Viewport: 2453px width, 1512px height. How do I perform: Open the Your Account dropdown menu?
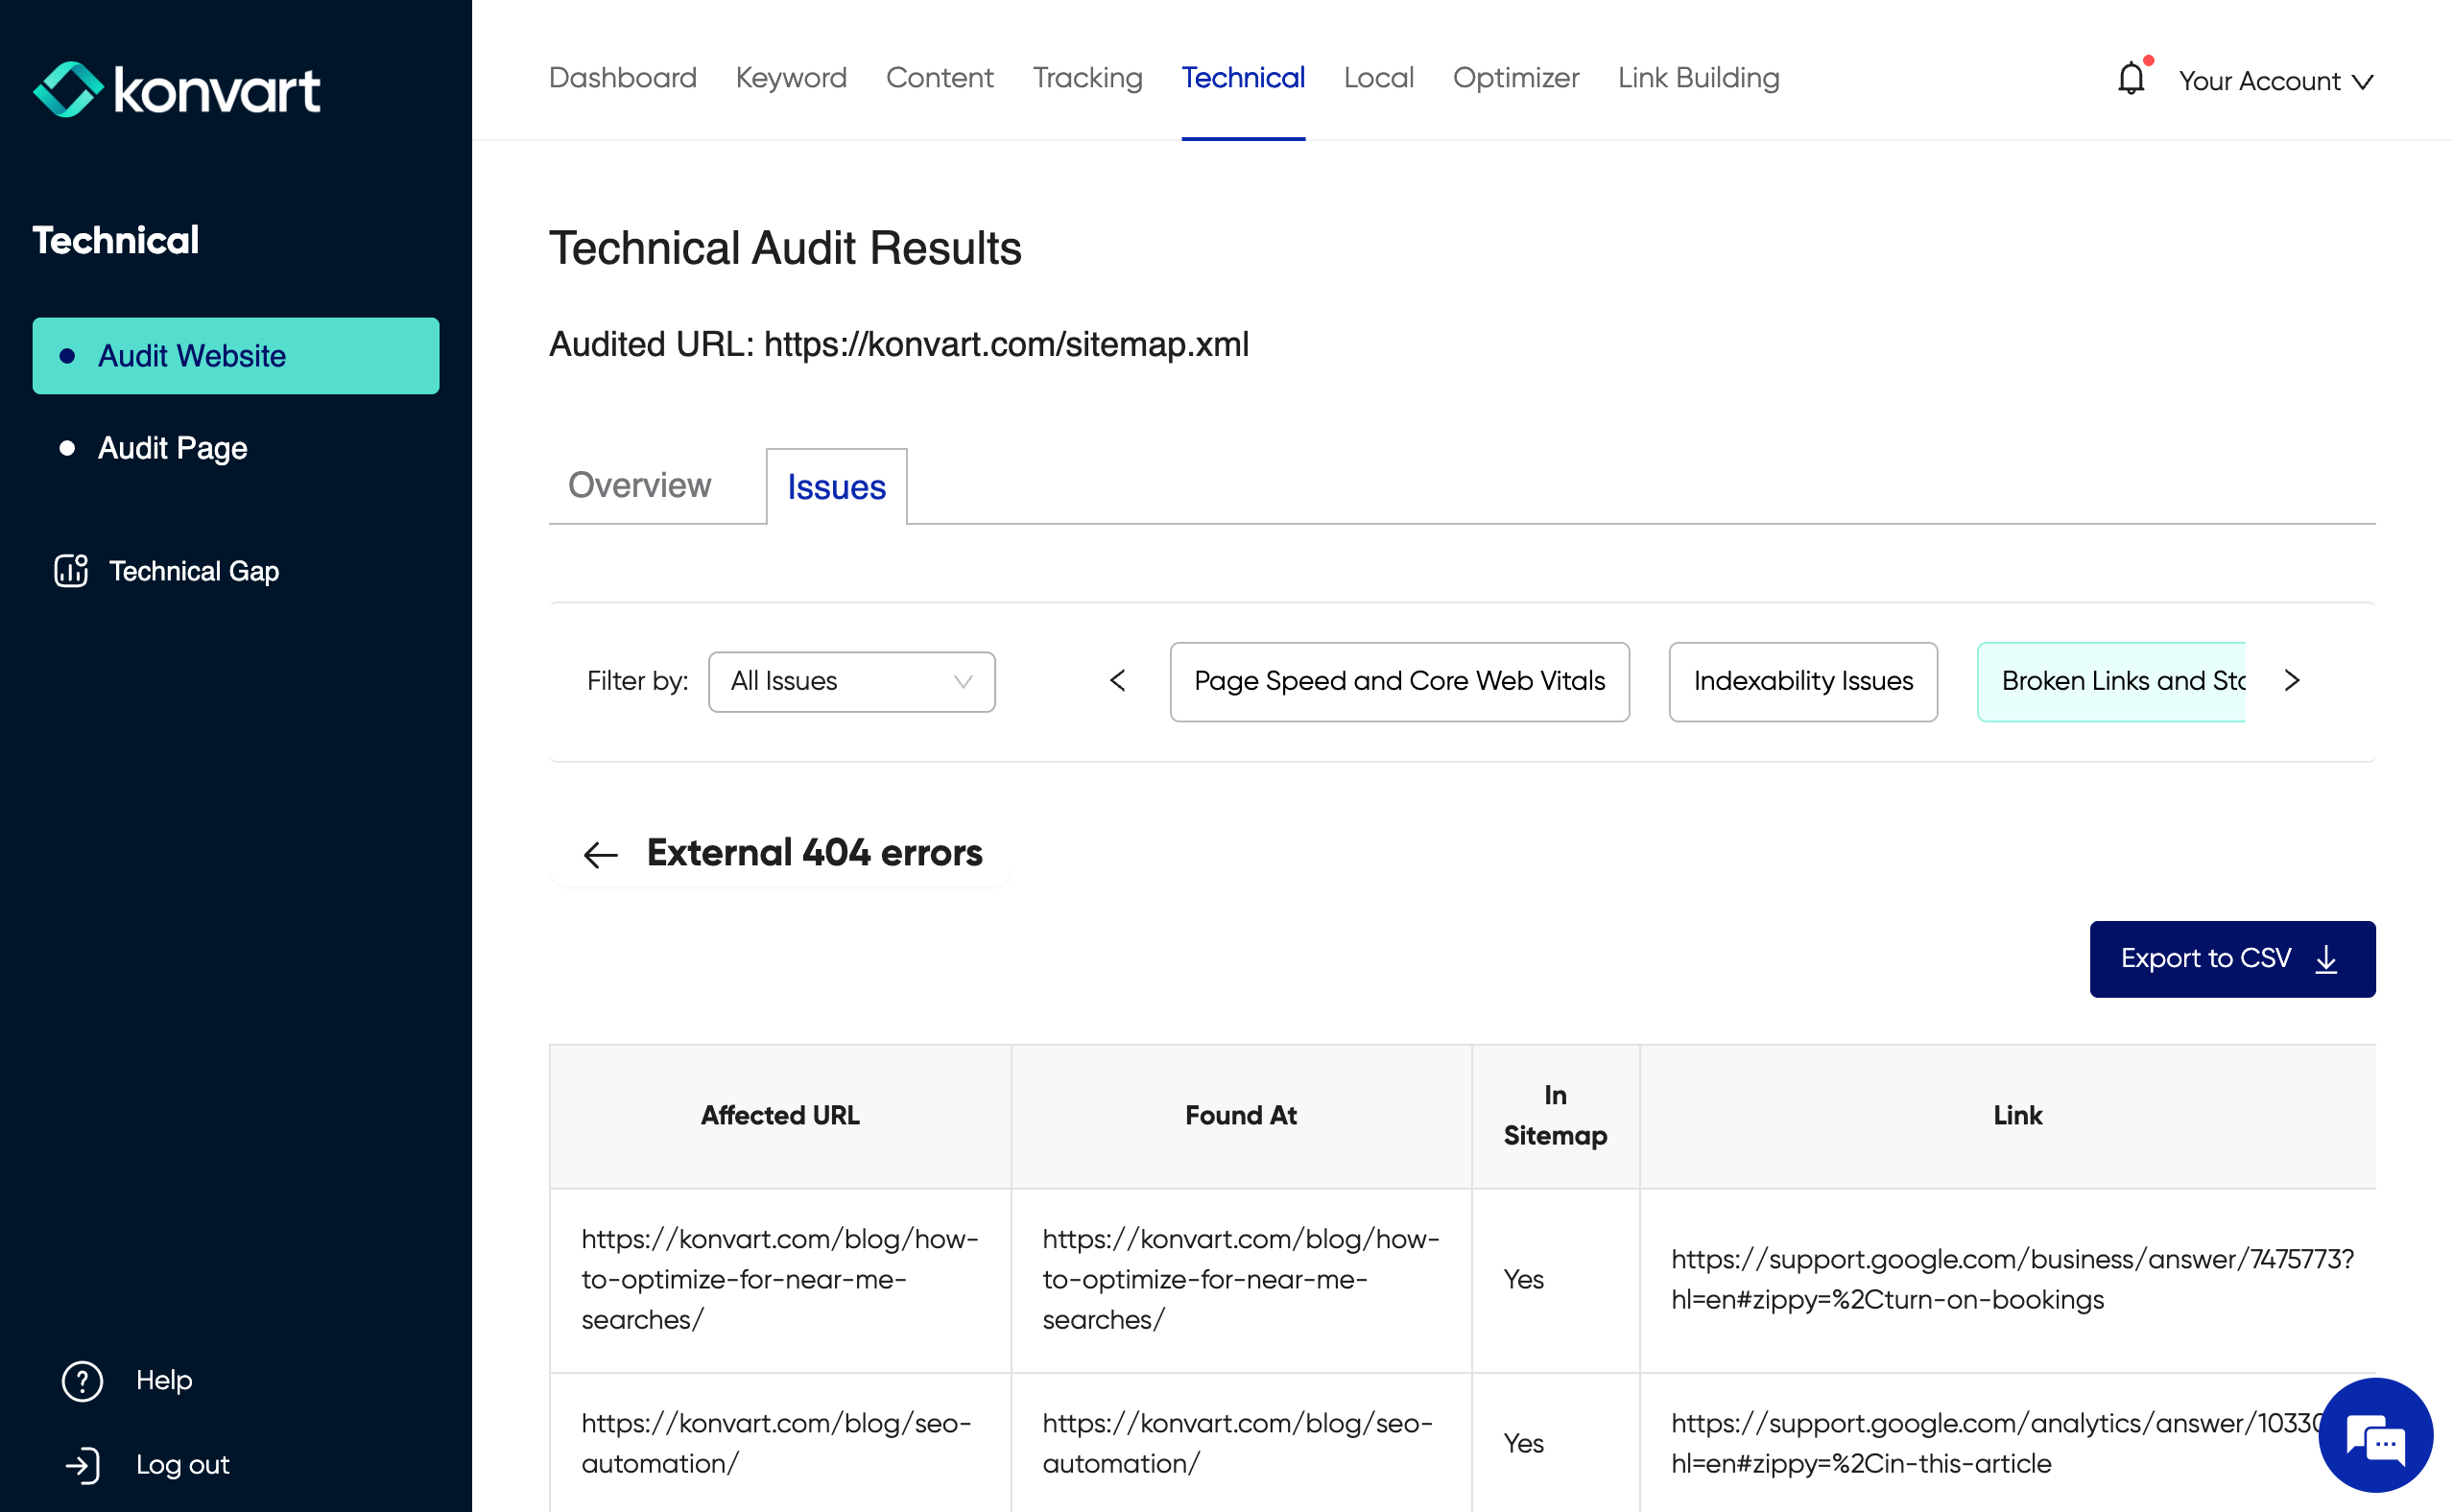[x=2275, y=81]
